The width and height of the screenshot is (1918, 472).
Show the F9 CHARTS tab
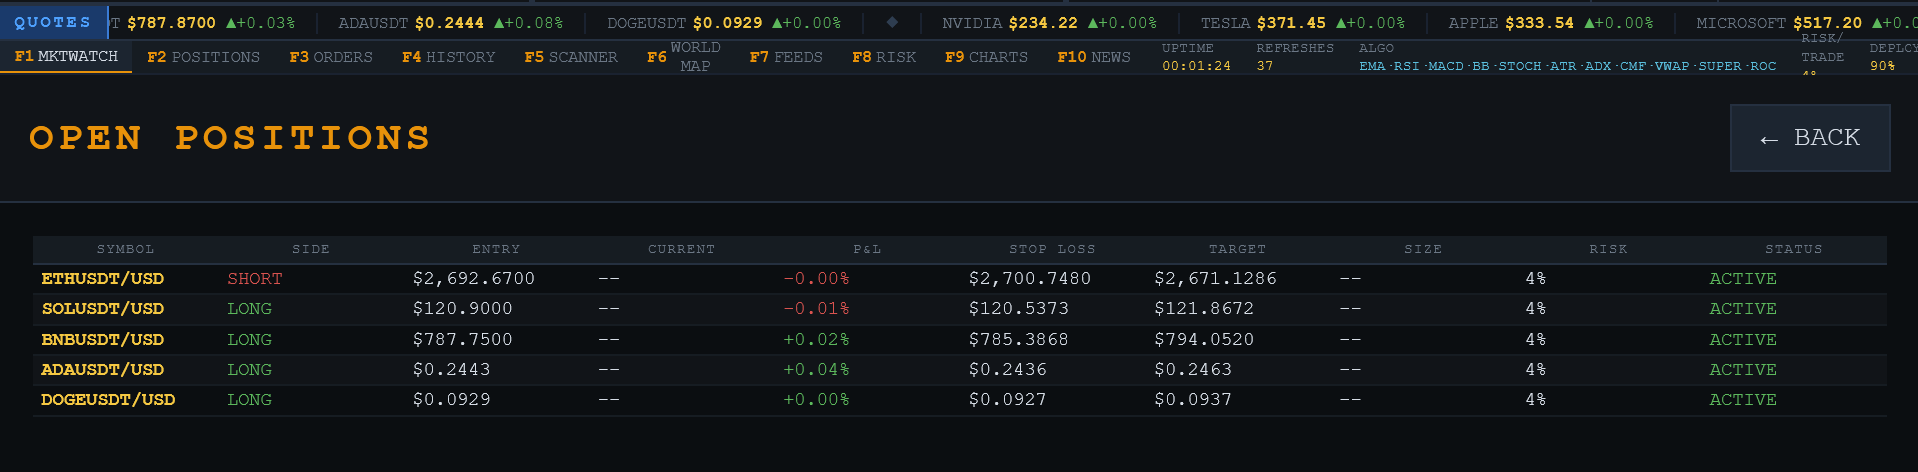pos(986,57)
